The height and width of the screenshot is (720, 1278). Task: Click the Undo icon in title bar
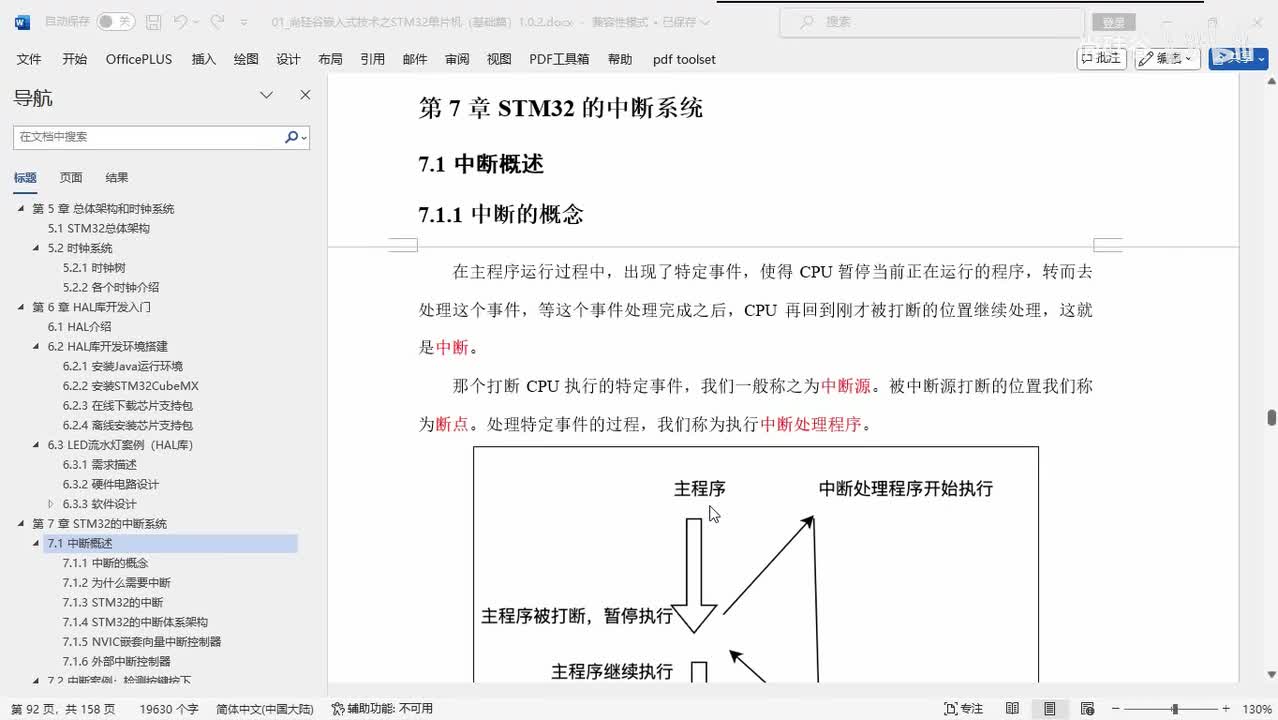[180, 21]
